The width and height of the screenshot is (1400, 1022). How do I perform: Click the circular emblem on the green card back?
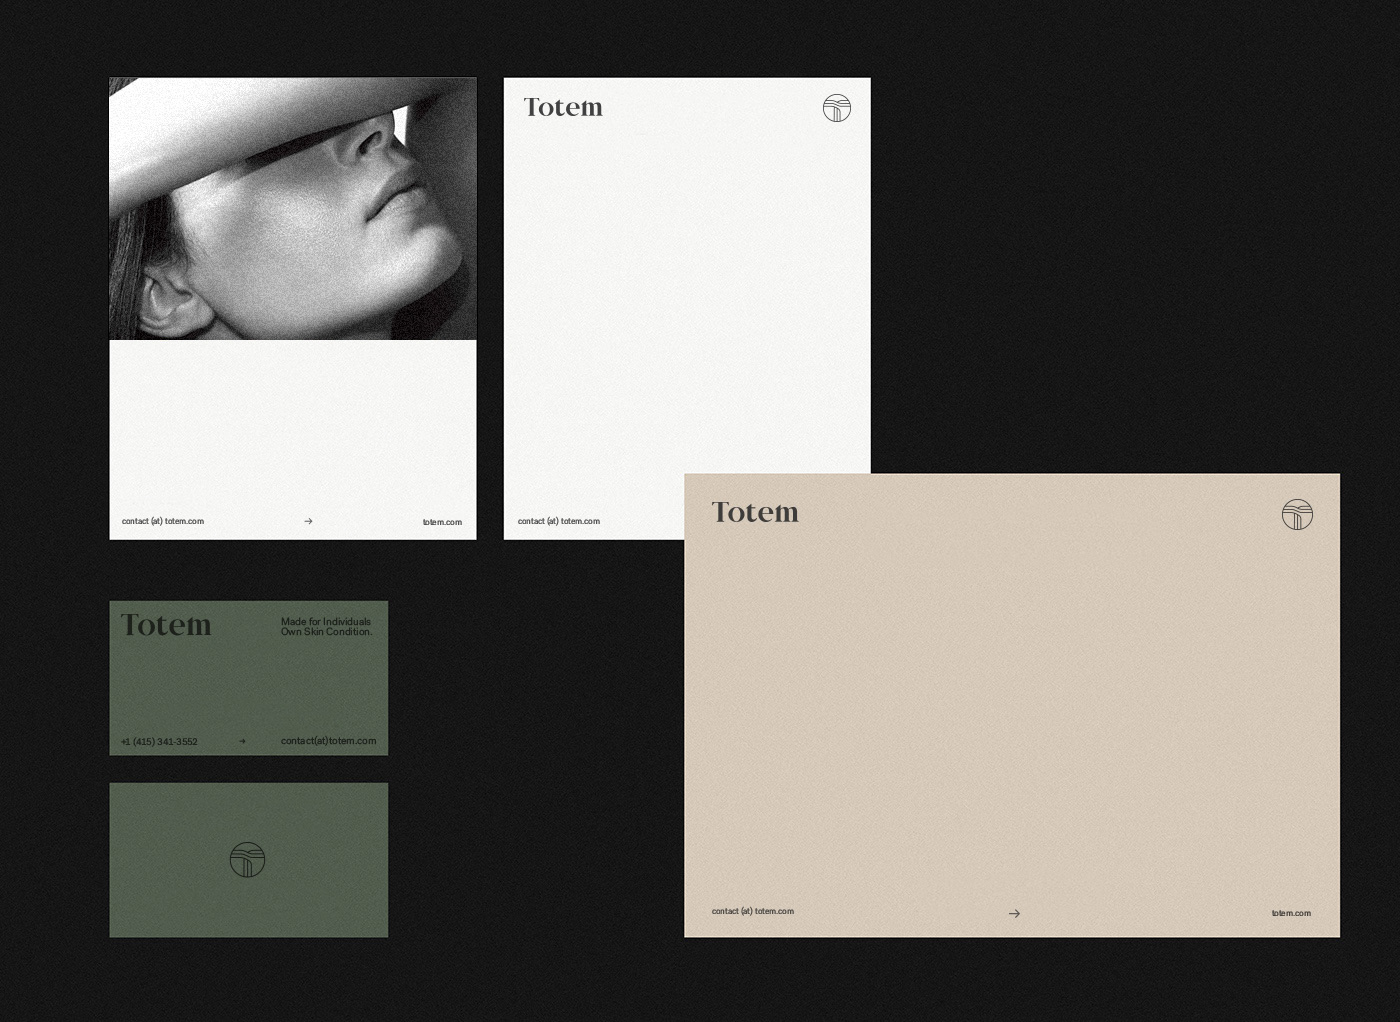tap(247, 860)
